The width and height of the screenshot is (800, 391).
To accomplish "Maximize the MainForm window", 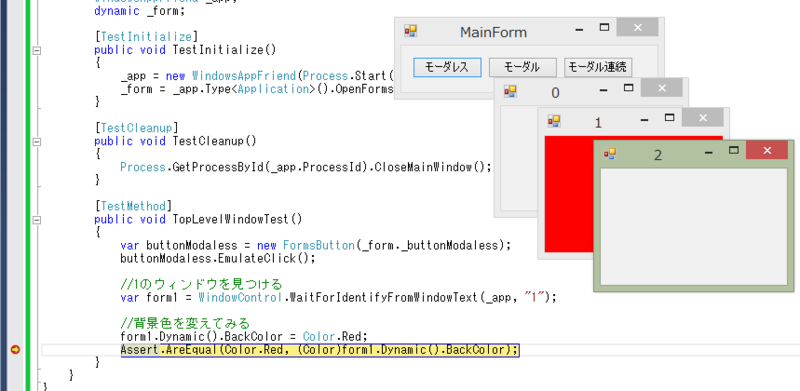I will [x=605, y=28].
